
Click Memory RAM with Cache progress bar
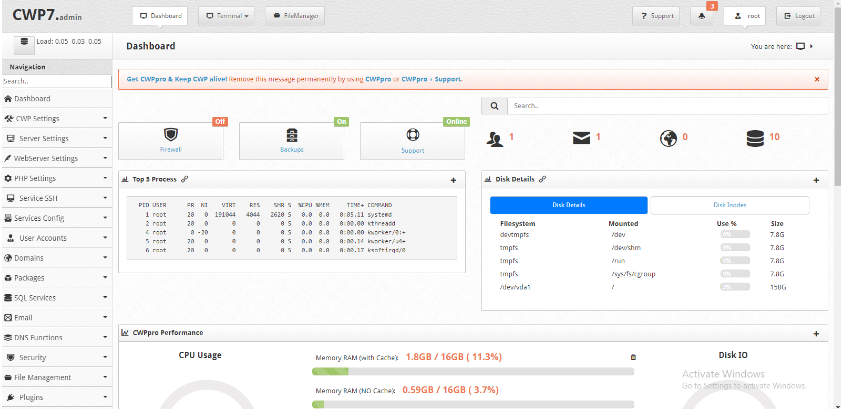[x=473, y=371]
